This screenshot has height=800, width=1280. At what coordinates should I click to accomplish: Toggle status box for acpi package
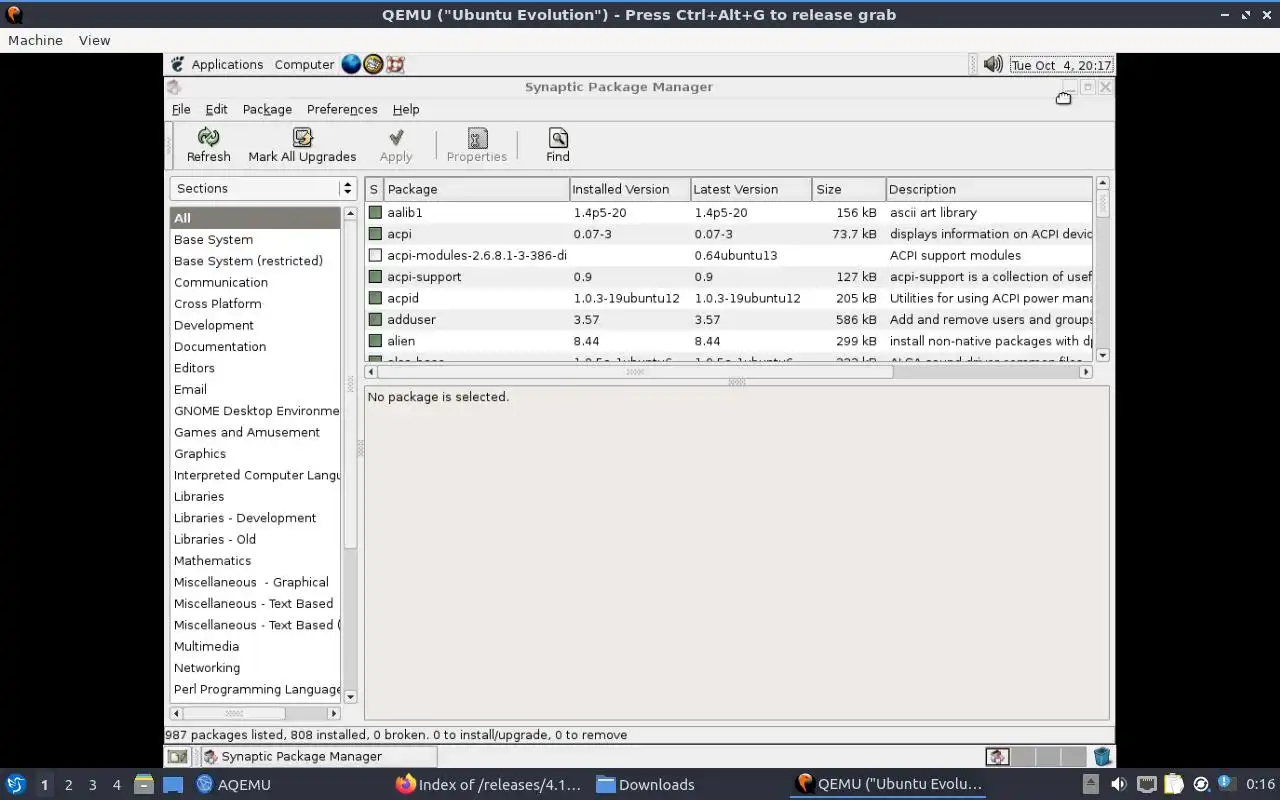[x=375, y=234]
